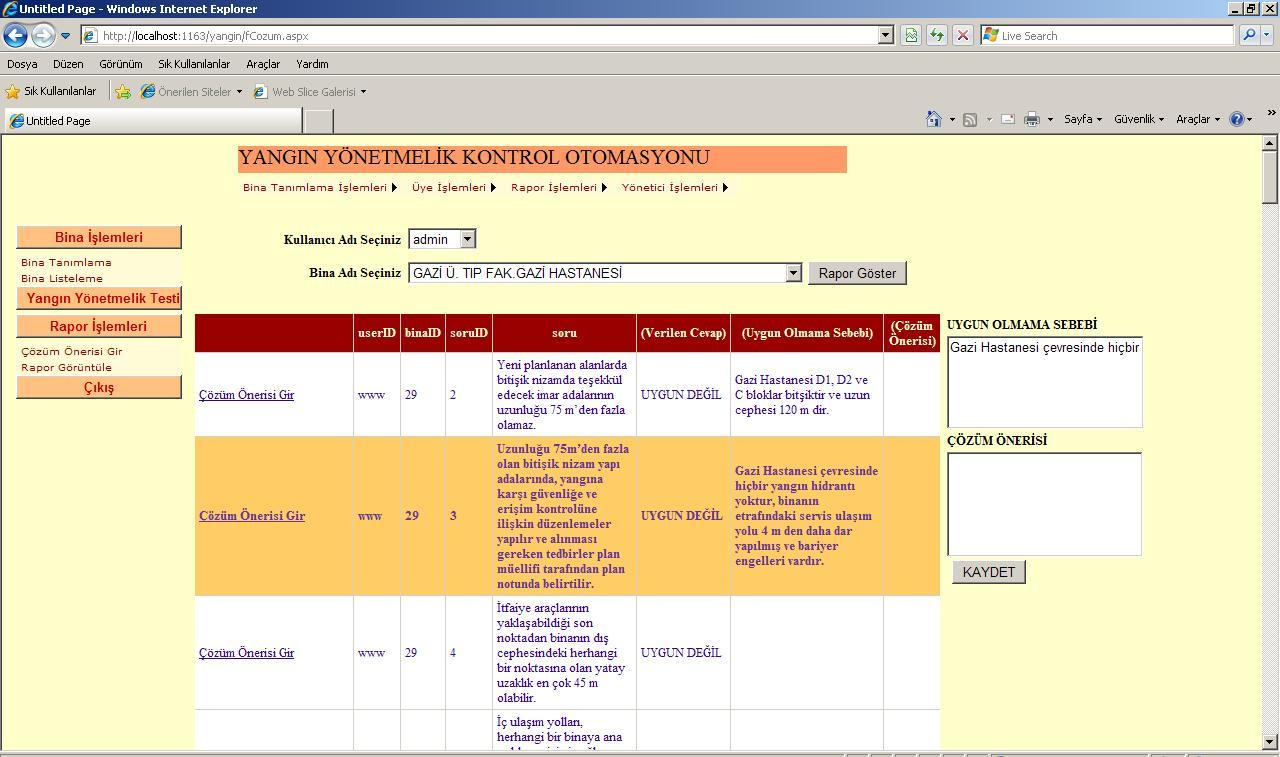Click the Internet Explorer title bar icon
This screenshot has height=757, width=1280.
coord(9,9)
